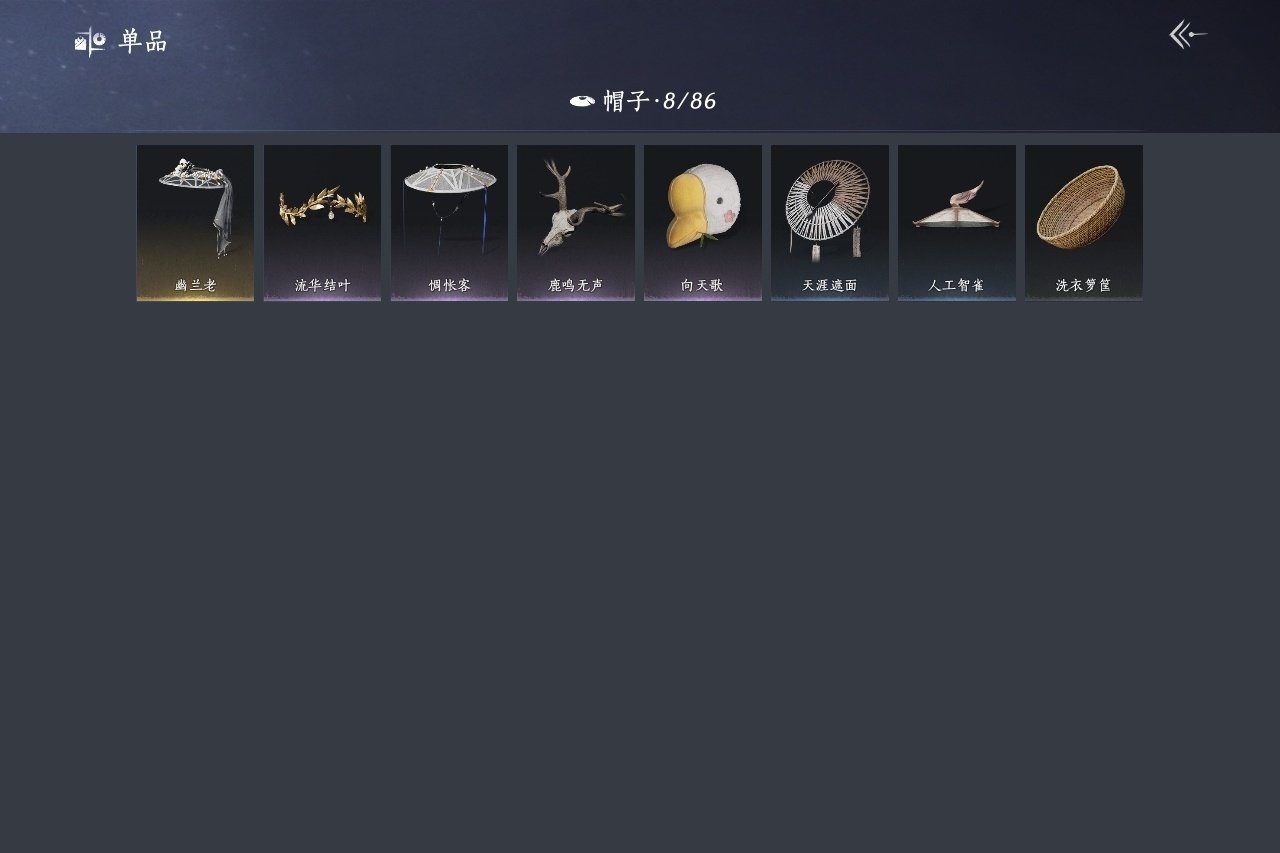Click the 洗衣箩筐 name label
The height and width of the screenshot is (853, 1280).
1083,285
